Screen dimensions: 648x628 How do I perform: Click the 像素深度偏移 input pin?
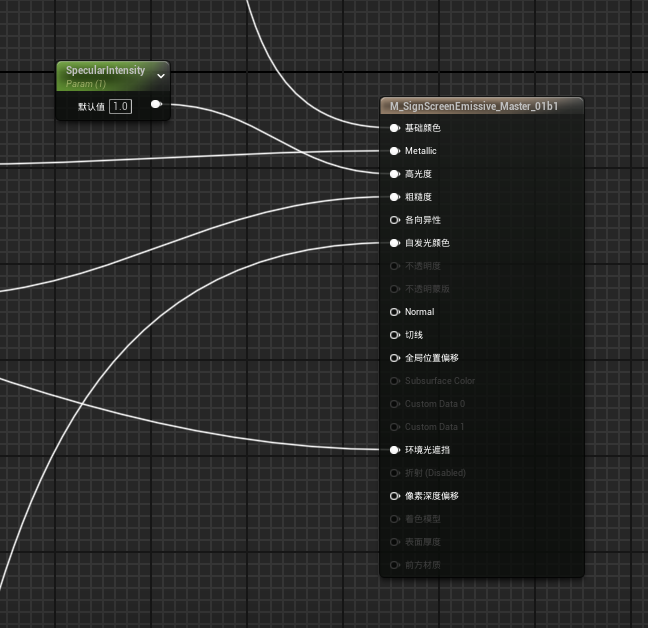[395, 496]
